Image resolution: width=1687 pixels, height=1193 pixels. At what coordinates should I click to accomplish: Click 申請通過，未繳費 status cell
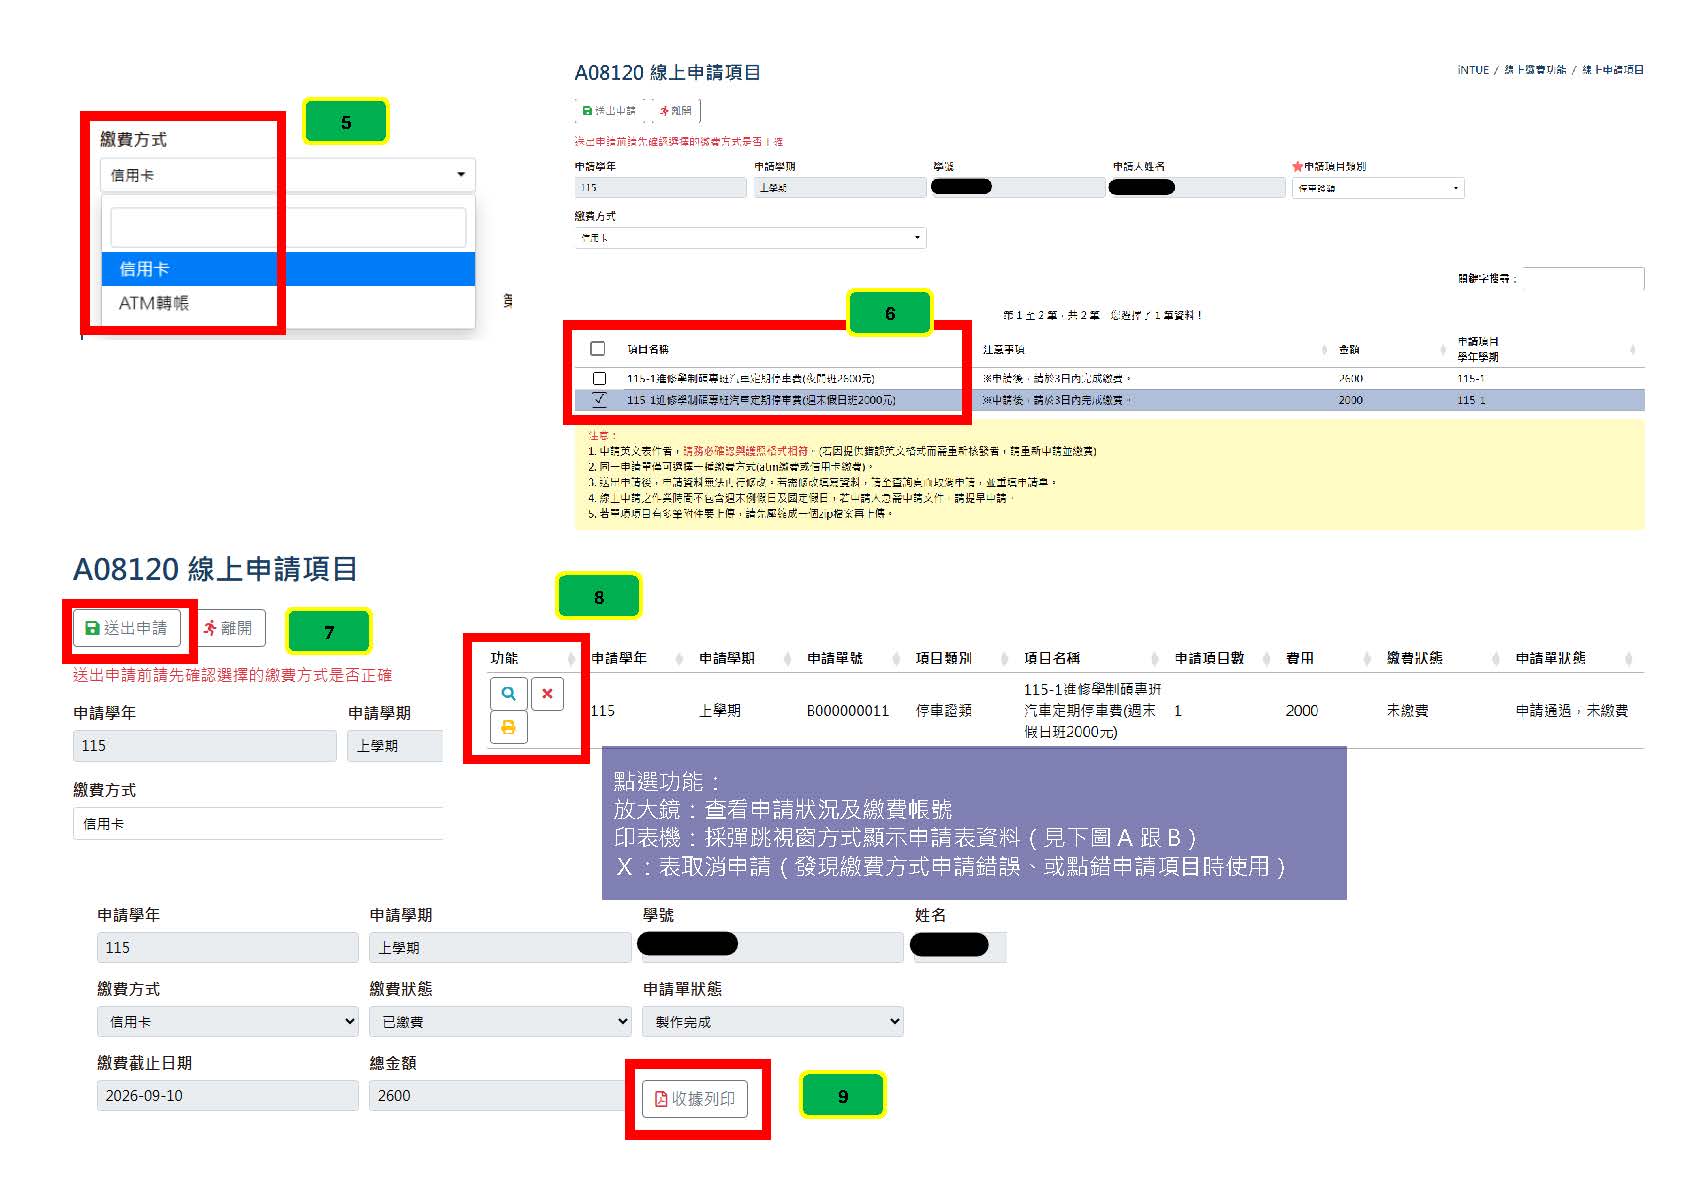tap(1572, 711)
